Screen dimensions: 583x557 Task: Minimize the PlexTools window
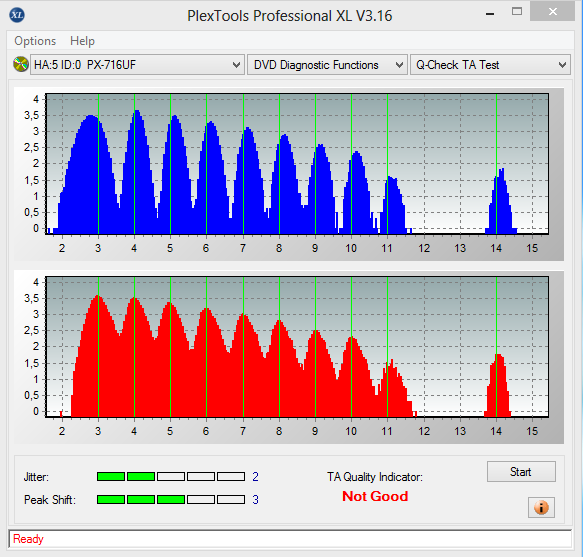click(x=490, y=14)
